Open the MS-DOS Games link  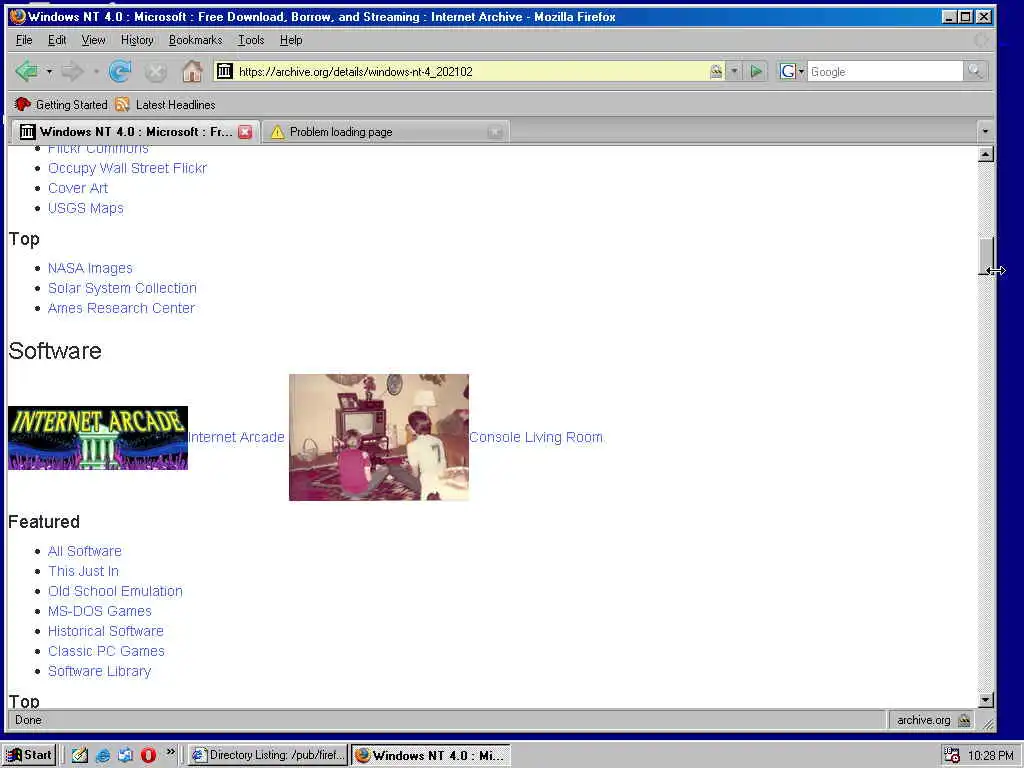(100, 611)
